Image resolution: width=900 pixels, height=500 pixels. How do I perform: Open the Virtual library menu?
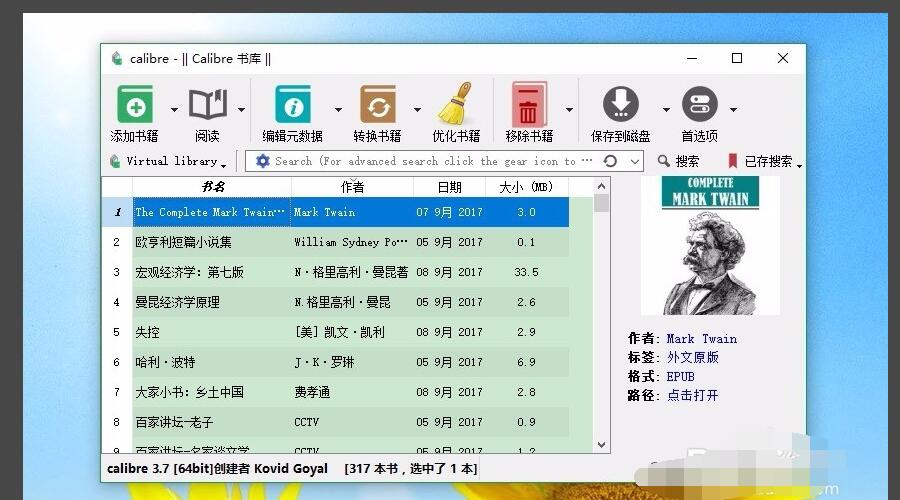pyautogui.click(x=168, y=161)
